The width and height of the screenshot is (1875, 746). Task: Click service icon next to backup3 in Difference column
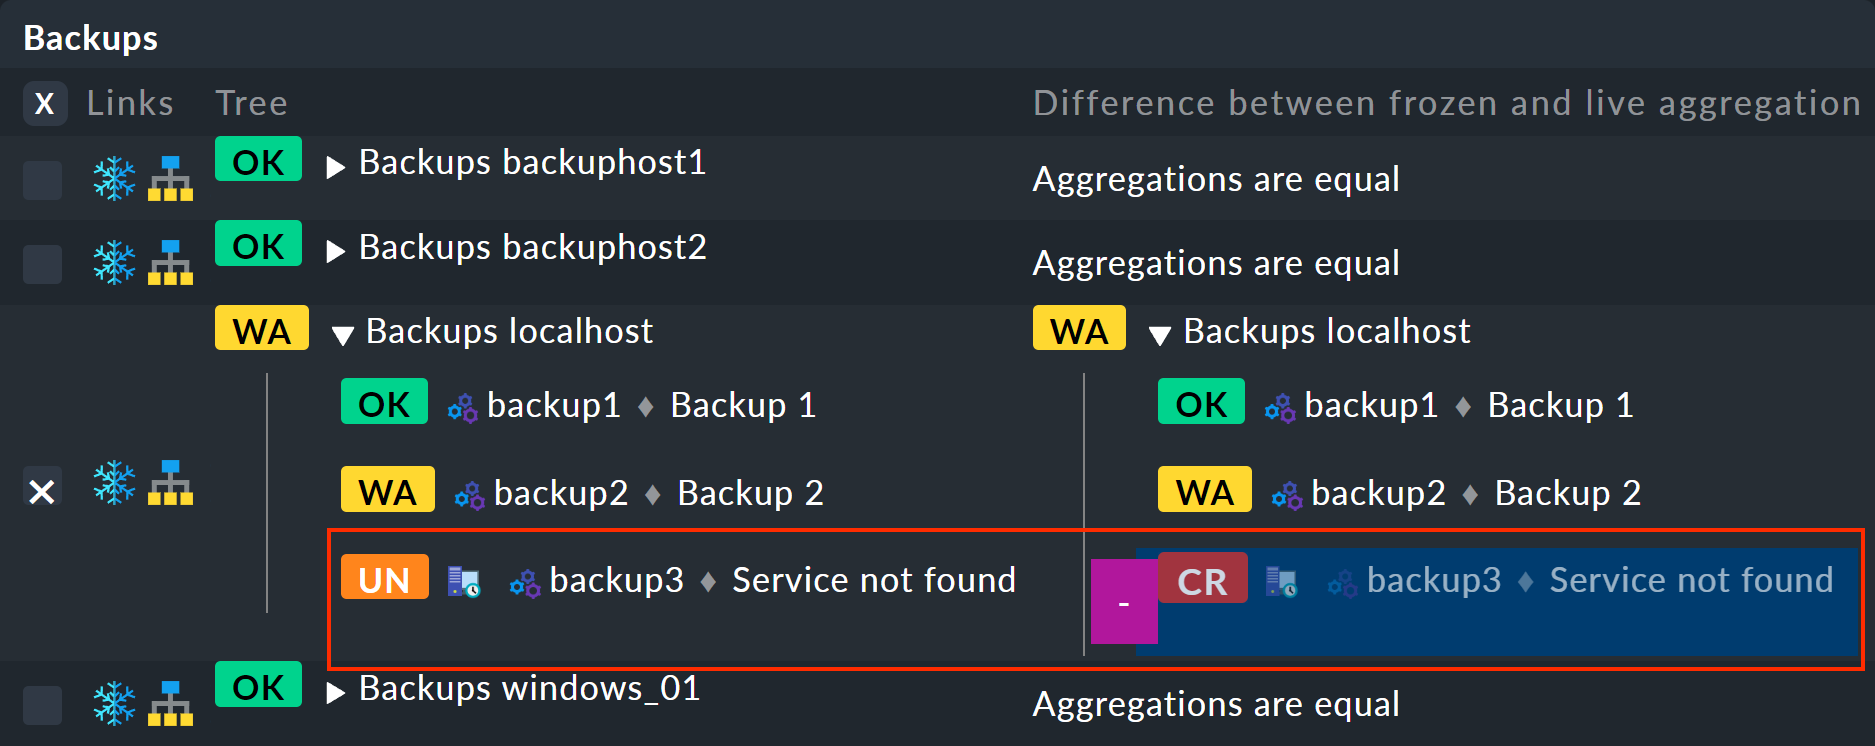click(x=1342, y=583)
